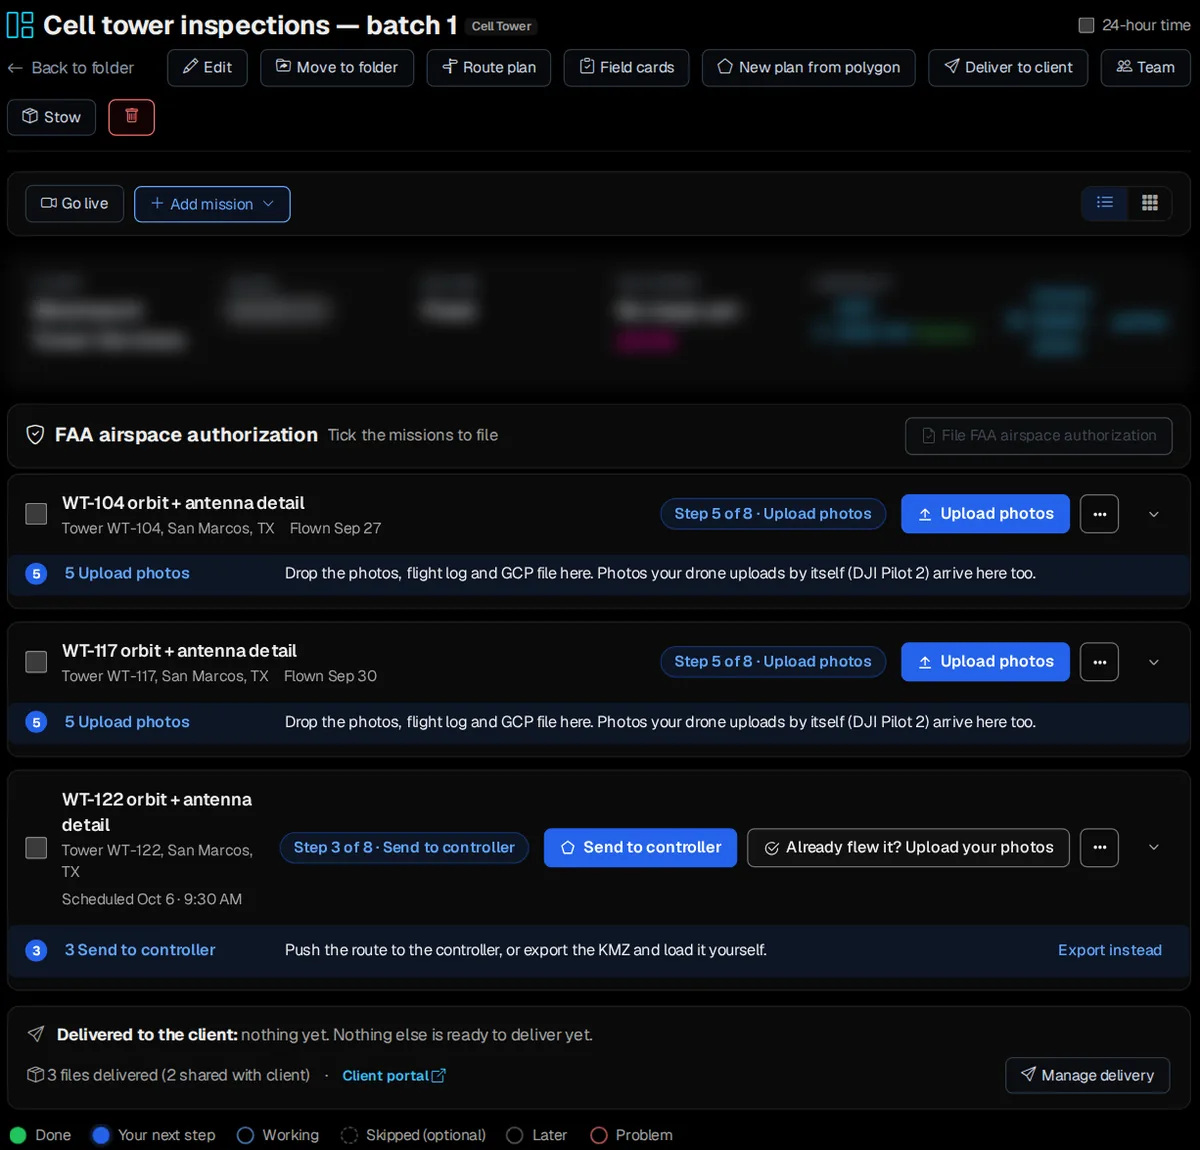
Task: Expand the WT-117 mission details chevron
Action: (x=1154, y=662)
